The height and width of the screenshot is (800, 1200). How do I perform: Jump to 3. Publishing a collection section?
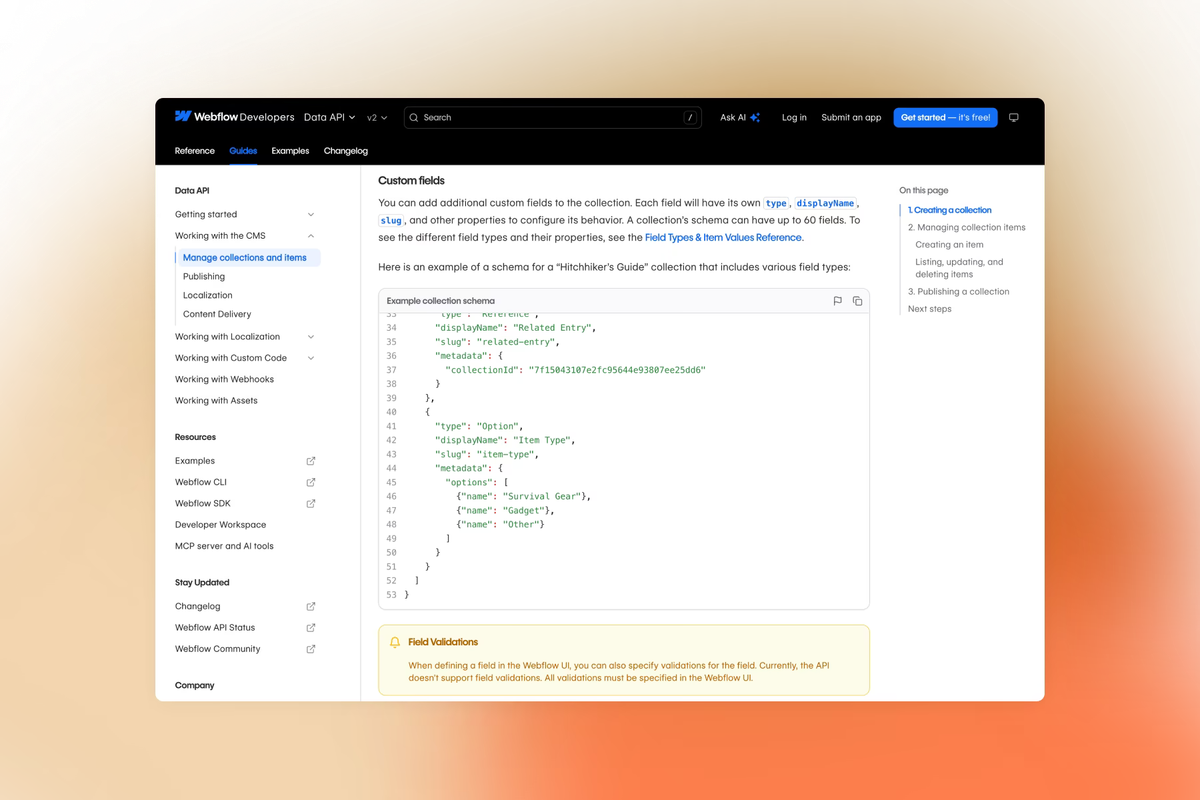959,291
